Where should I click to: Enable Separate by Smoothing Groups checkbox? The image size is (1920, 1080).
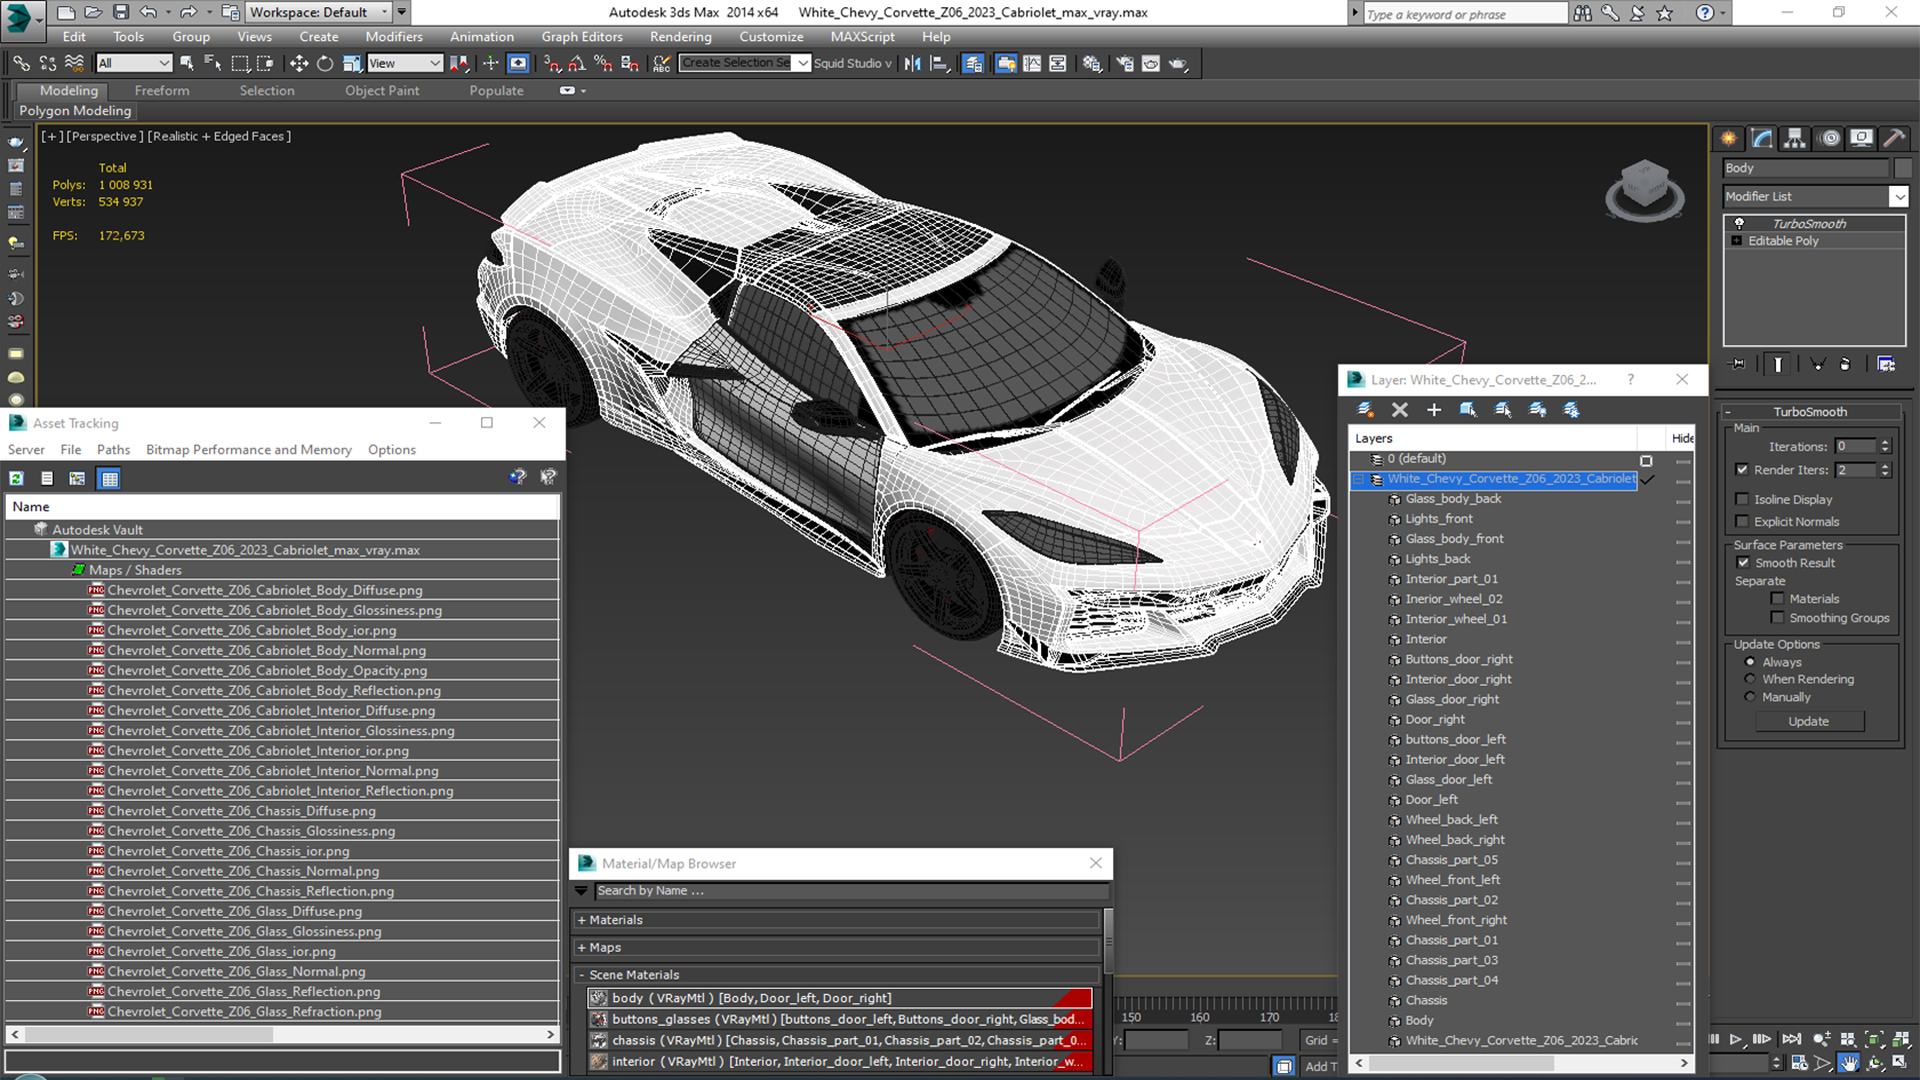pos(1777,617)
